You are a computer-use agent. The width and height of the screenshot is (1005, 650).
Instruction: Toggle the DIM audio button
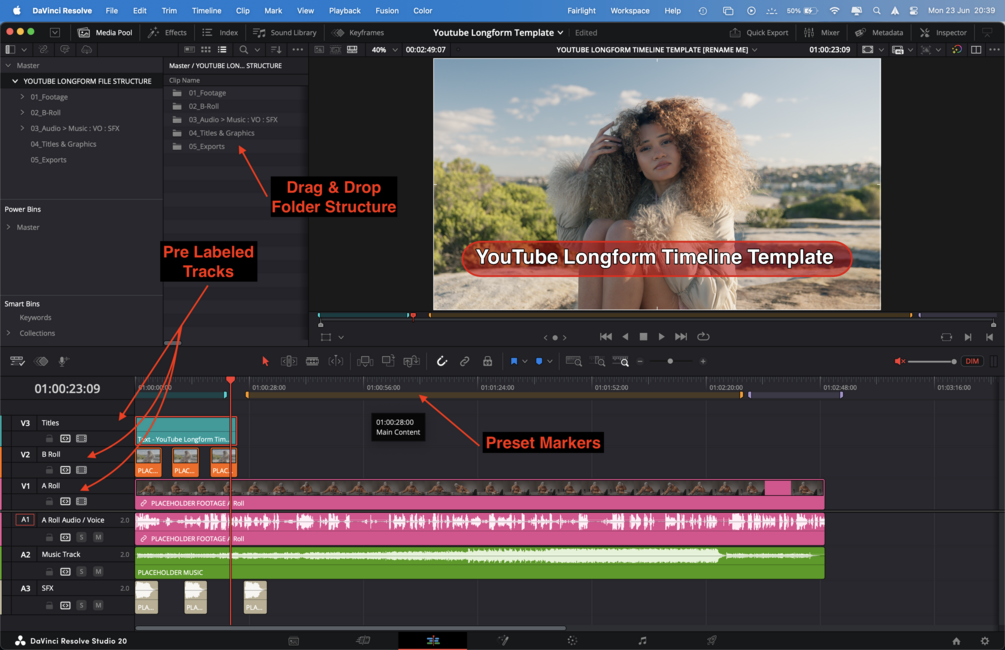(972, 362)
